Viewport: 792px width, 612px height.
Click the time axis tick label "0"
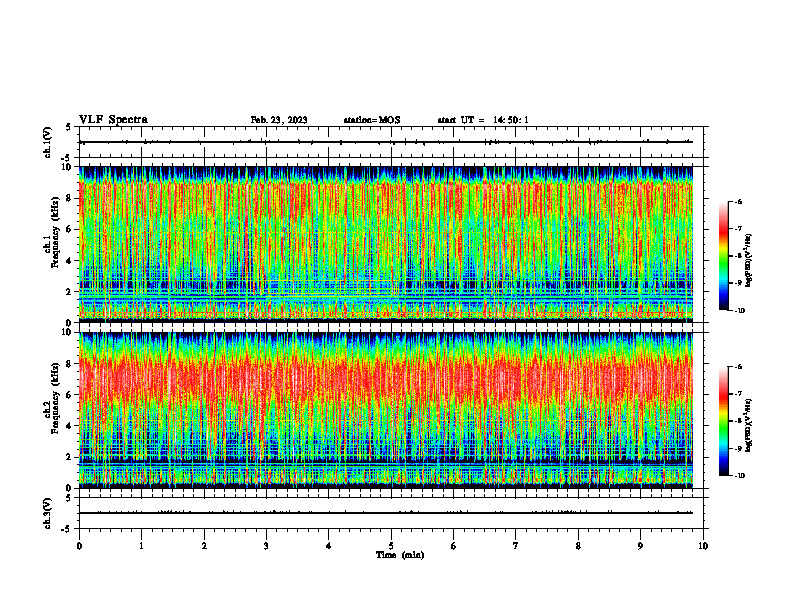(79, 546)
